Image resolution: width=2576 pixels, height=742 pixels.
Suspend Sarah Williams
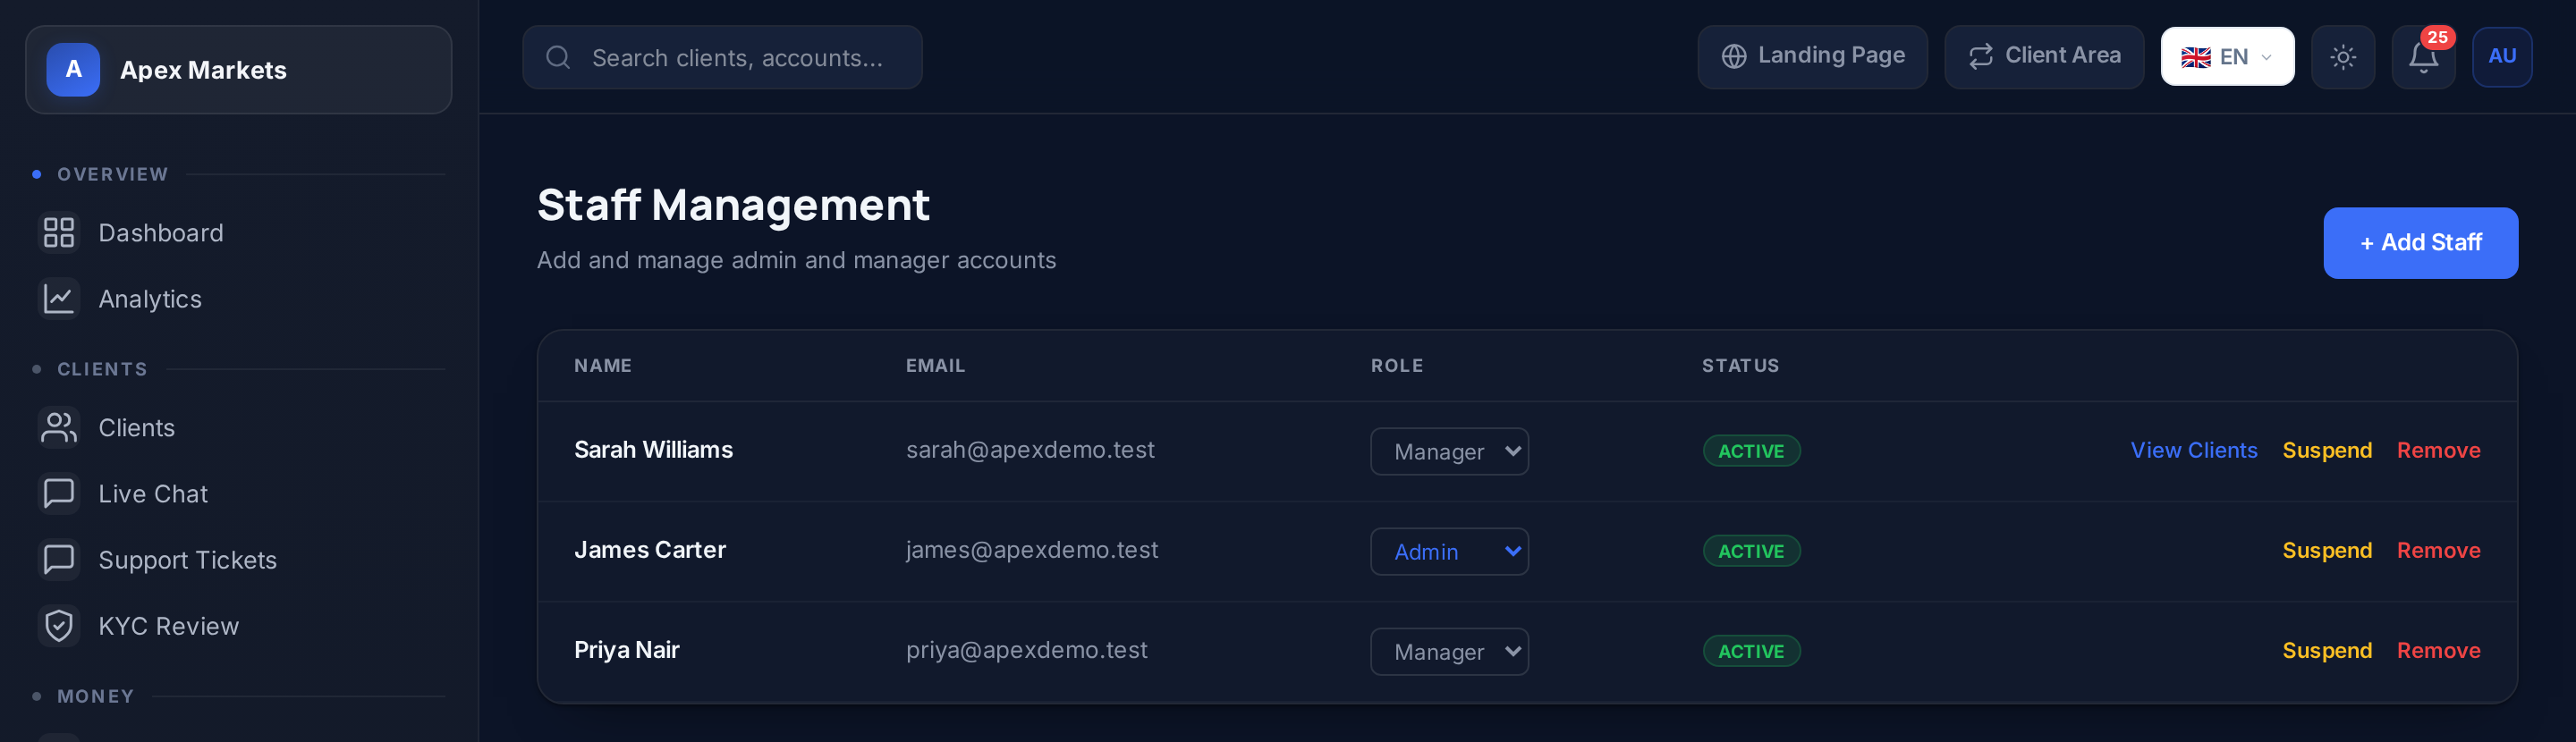2326,451
